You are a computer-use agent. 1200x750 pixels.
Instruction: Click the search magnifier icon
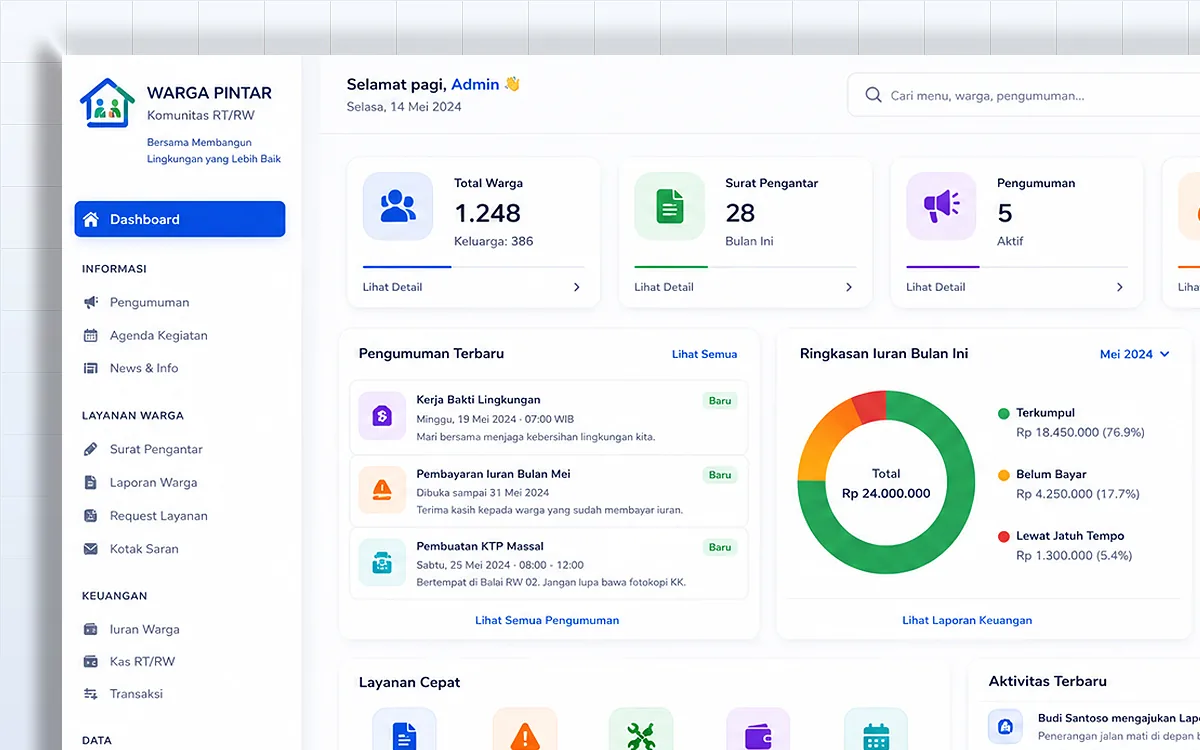(873, 96)
